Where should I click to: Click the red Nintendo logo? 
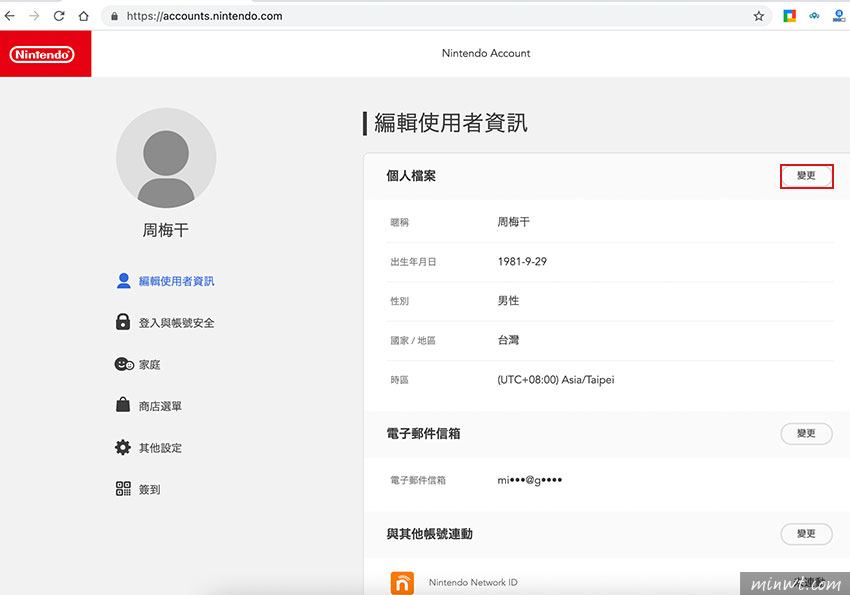[x=46, y=54]
